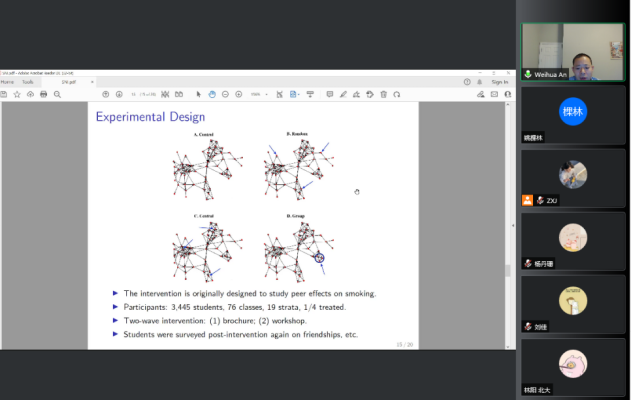
Task: Open the notifications bell icon
Action: tap(480, 82)
